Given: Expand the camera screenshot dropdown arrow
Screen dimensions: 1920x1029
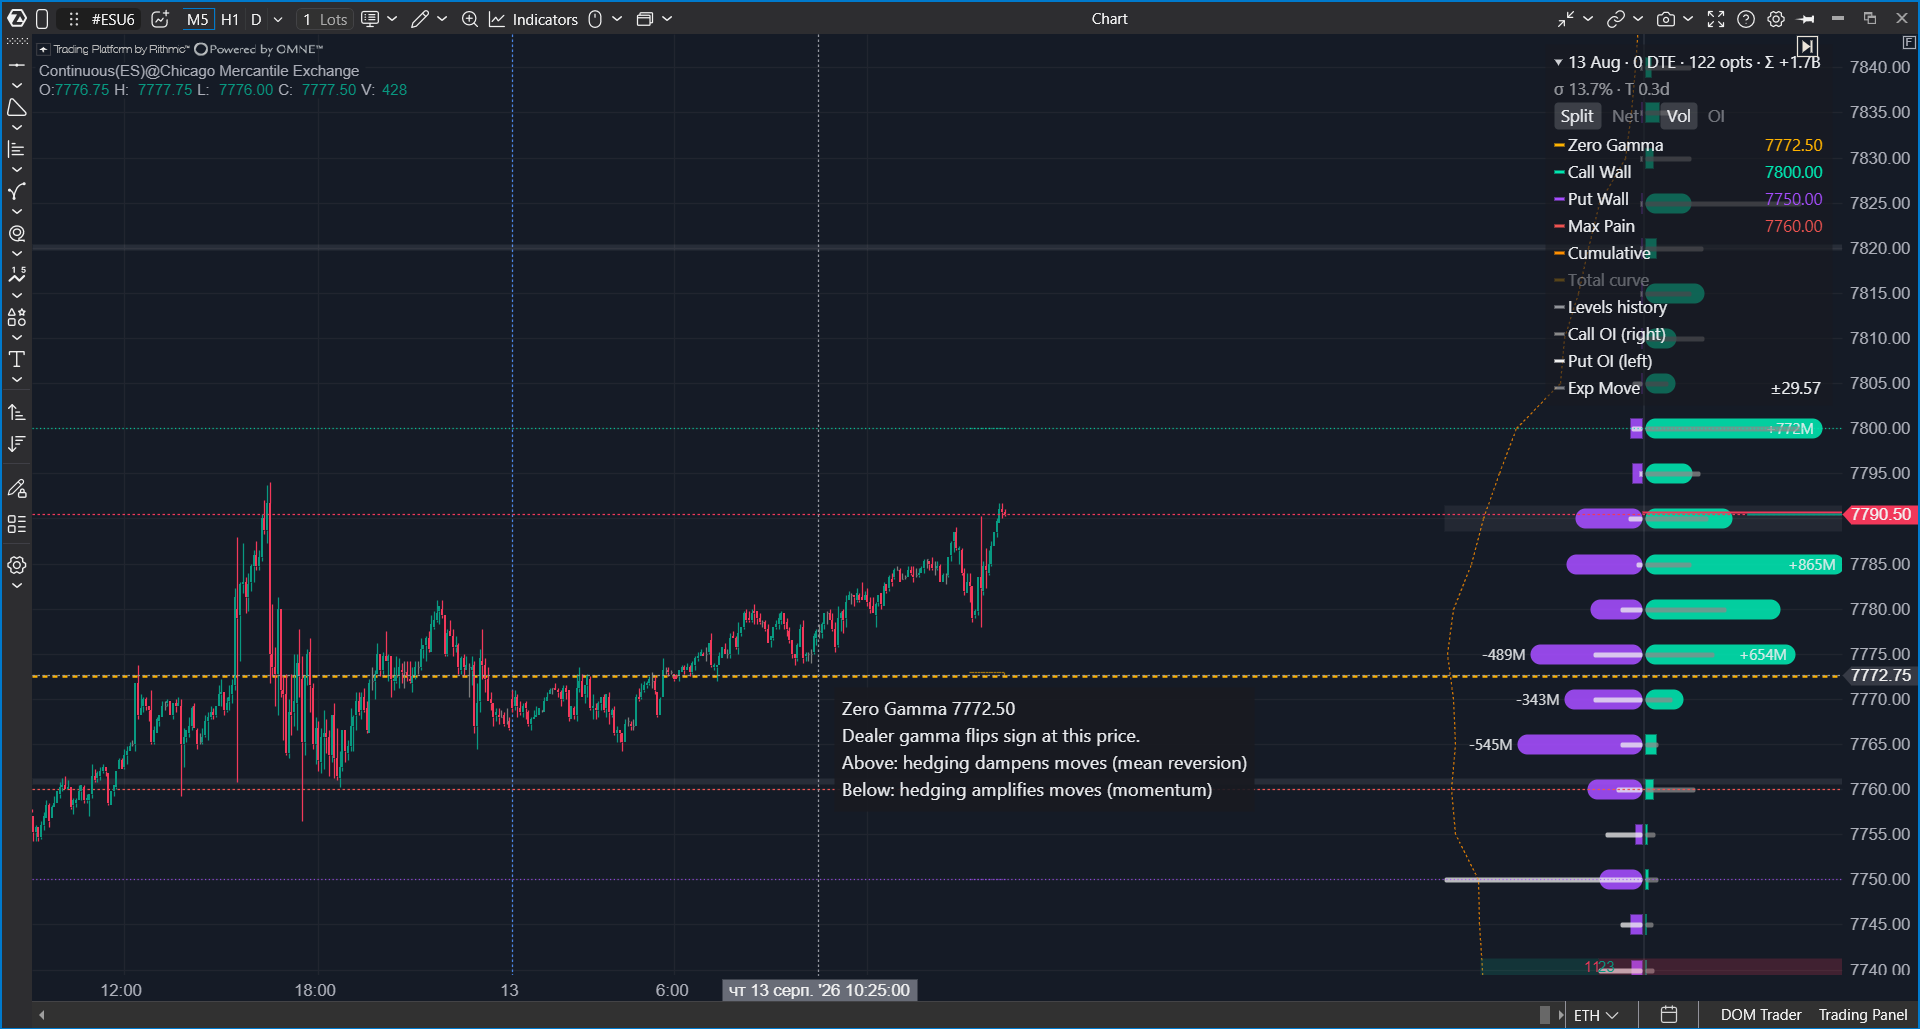Looking at the screenshot, I should click(x=1688, y=19).
